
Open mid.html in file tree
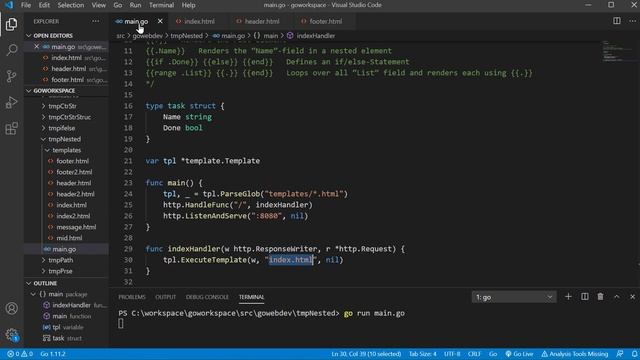coord(69,238)
